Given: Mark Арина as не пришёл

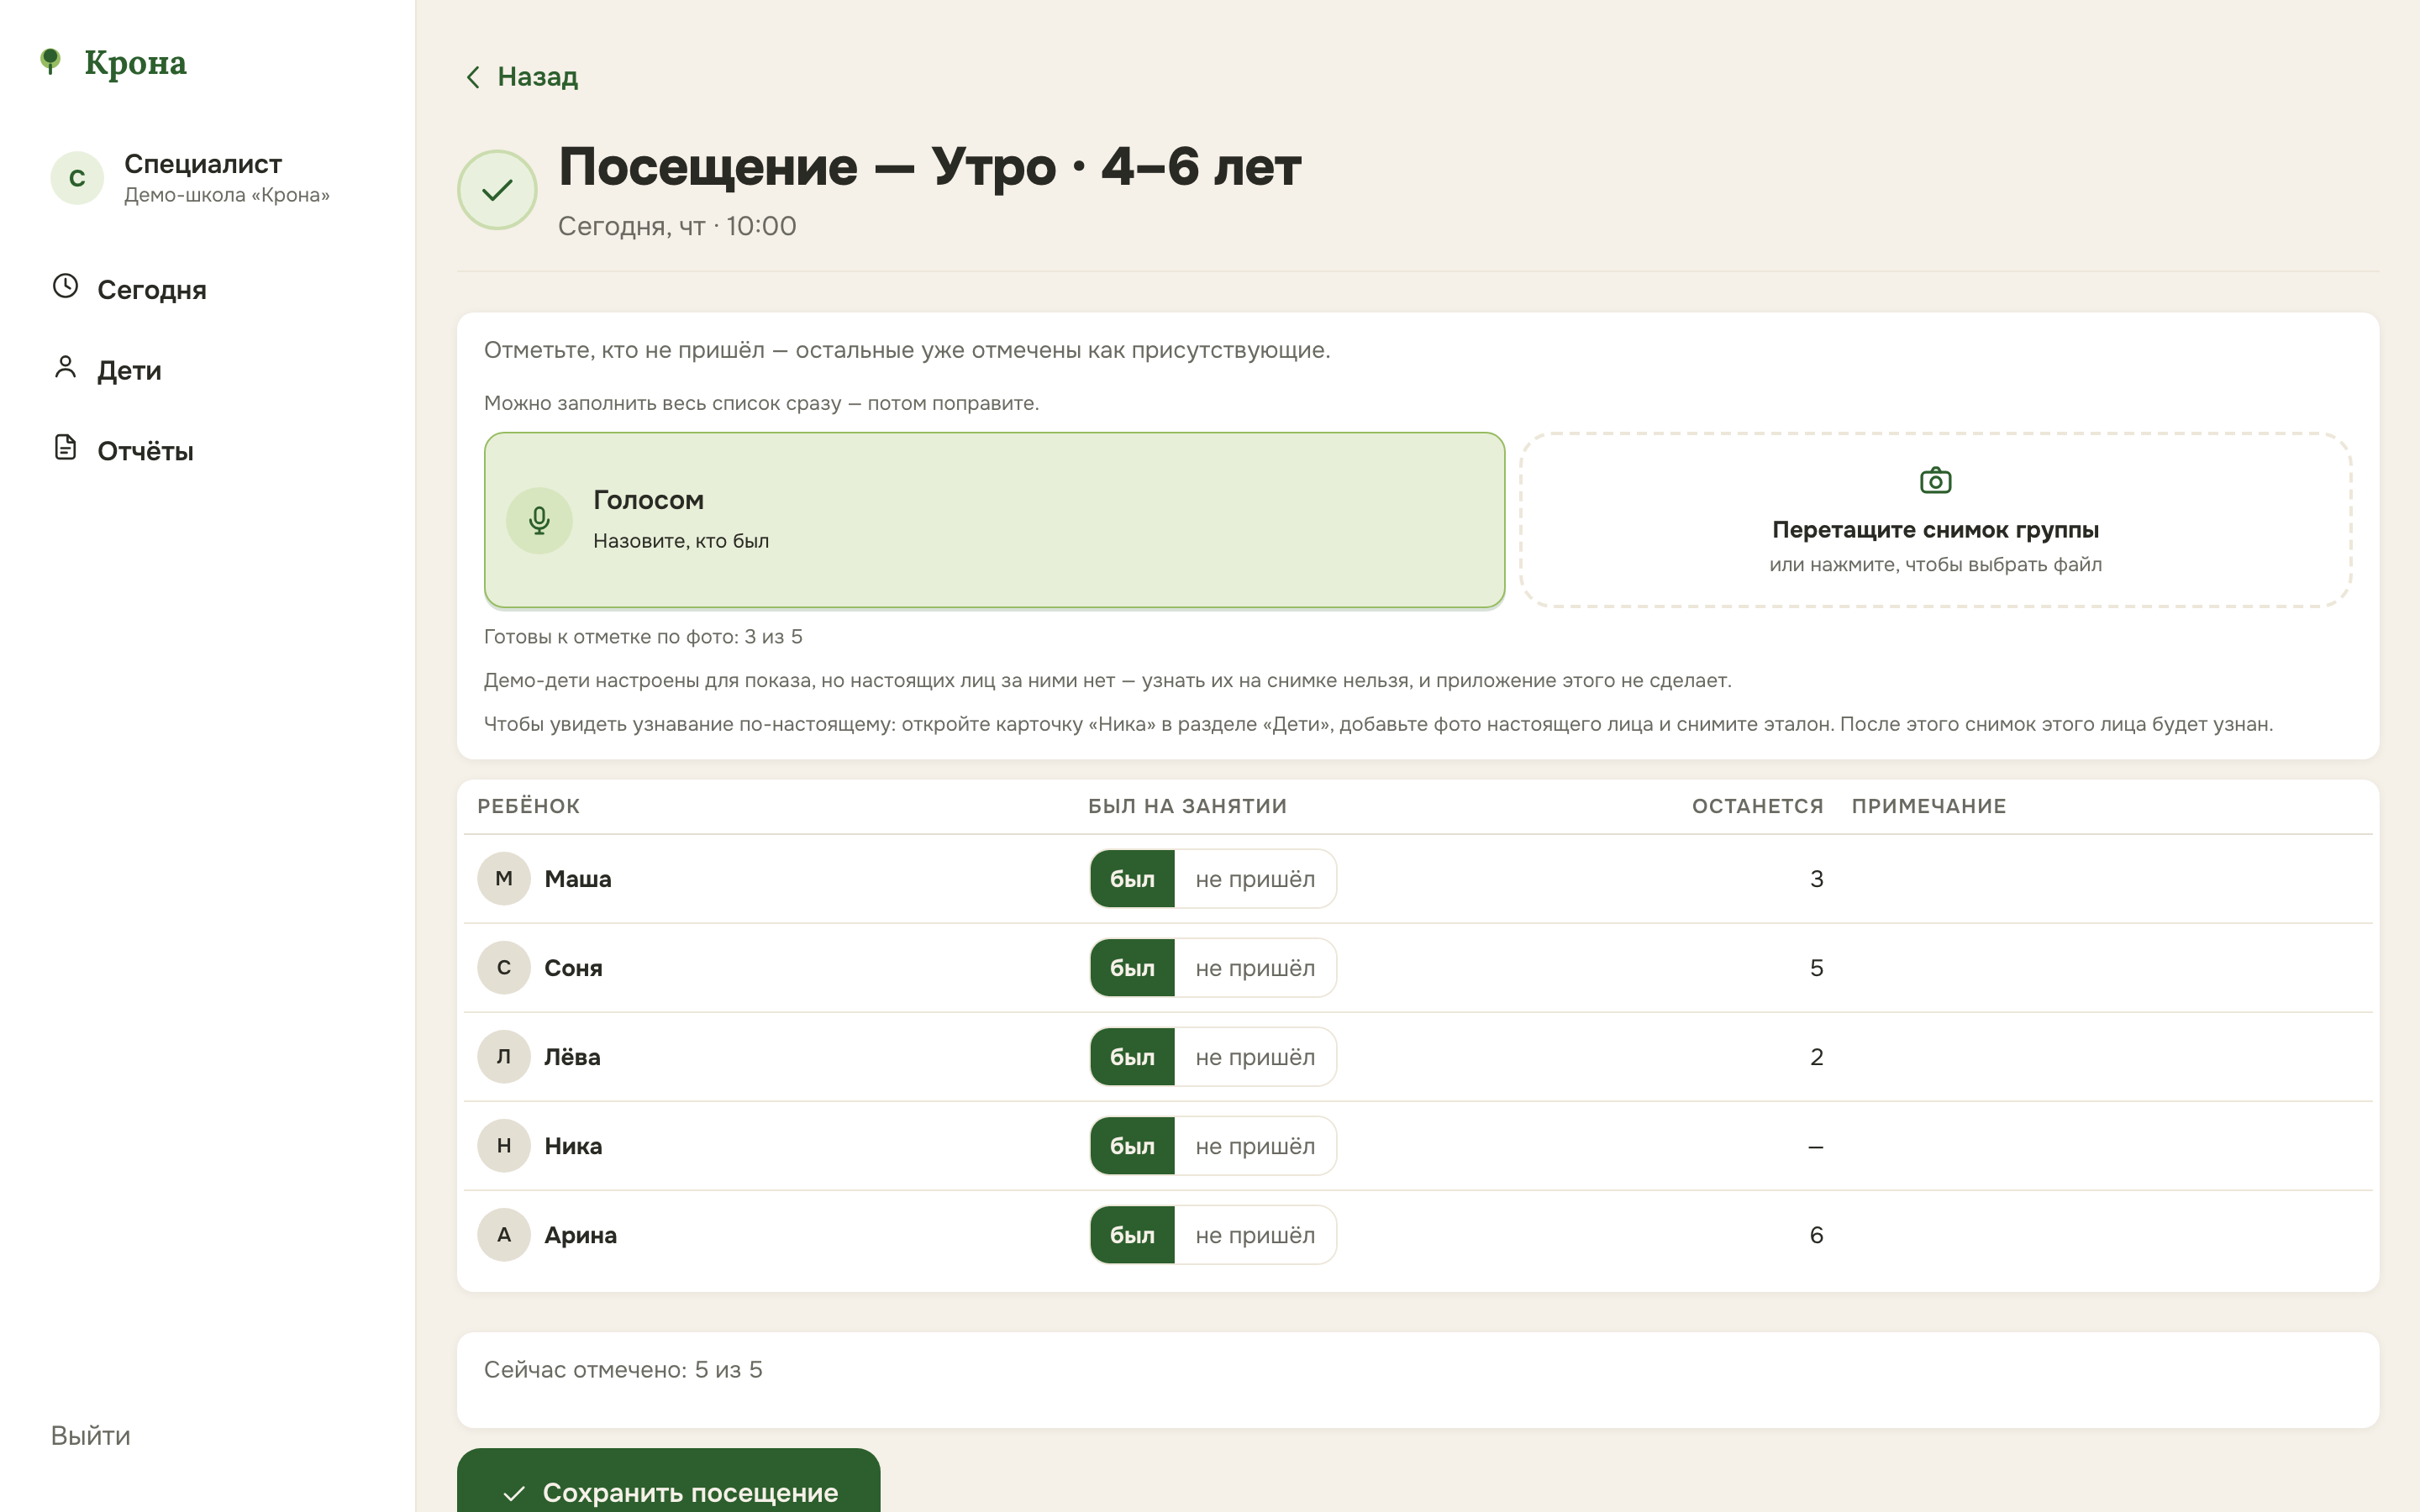Looking at the screenshot, I should (x=1255, y=1235).
